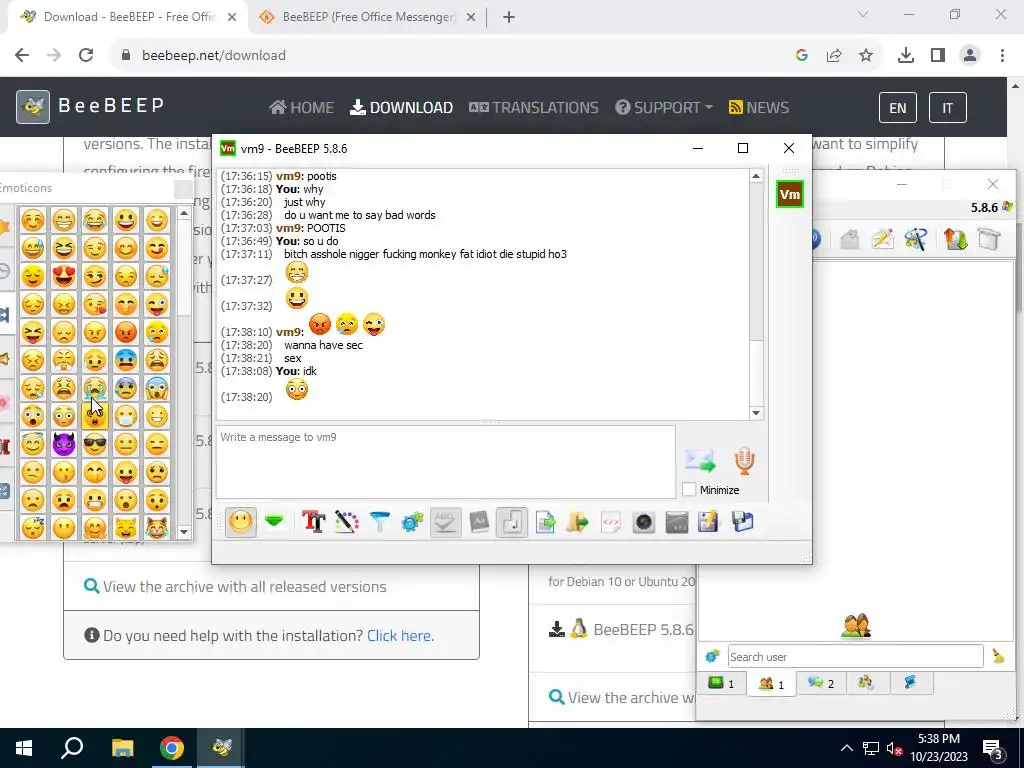Start voice message with microphone icon

point(744,461)
